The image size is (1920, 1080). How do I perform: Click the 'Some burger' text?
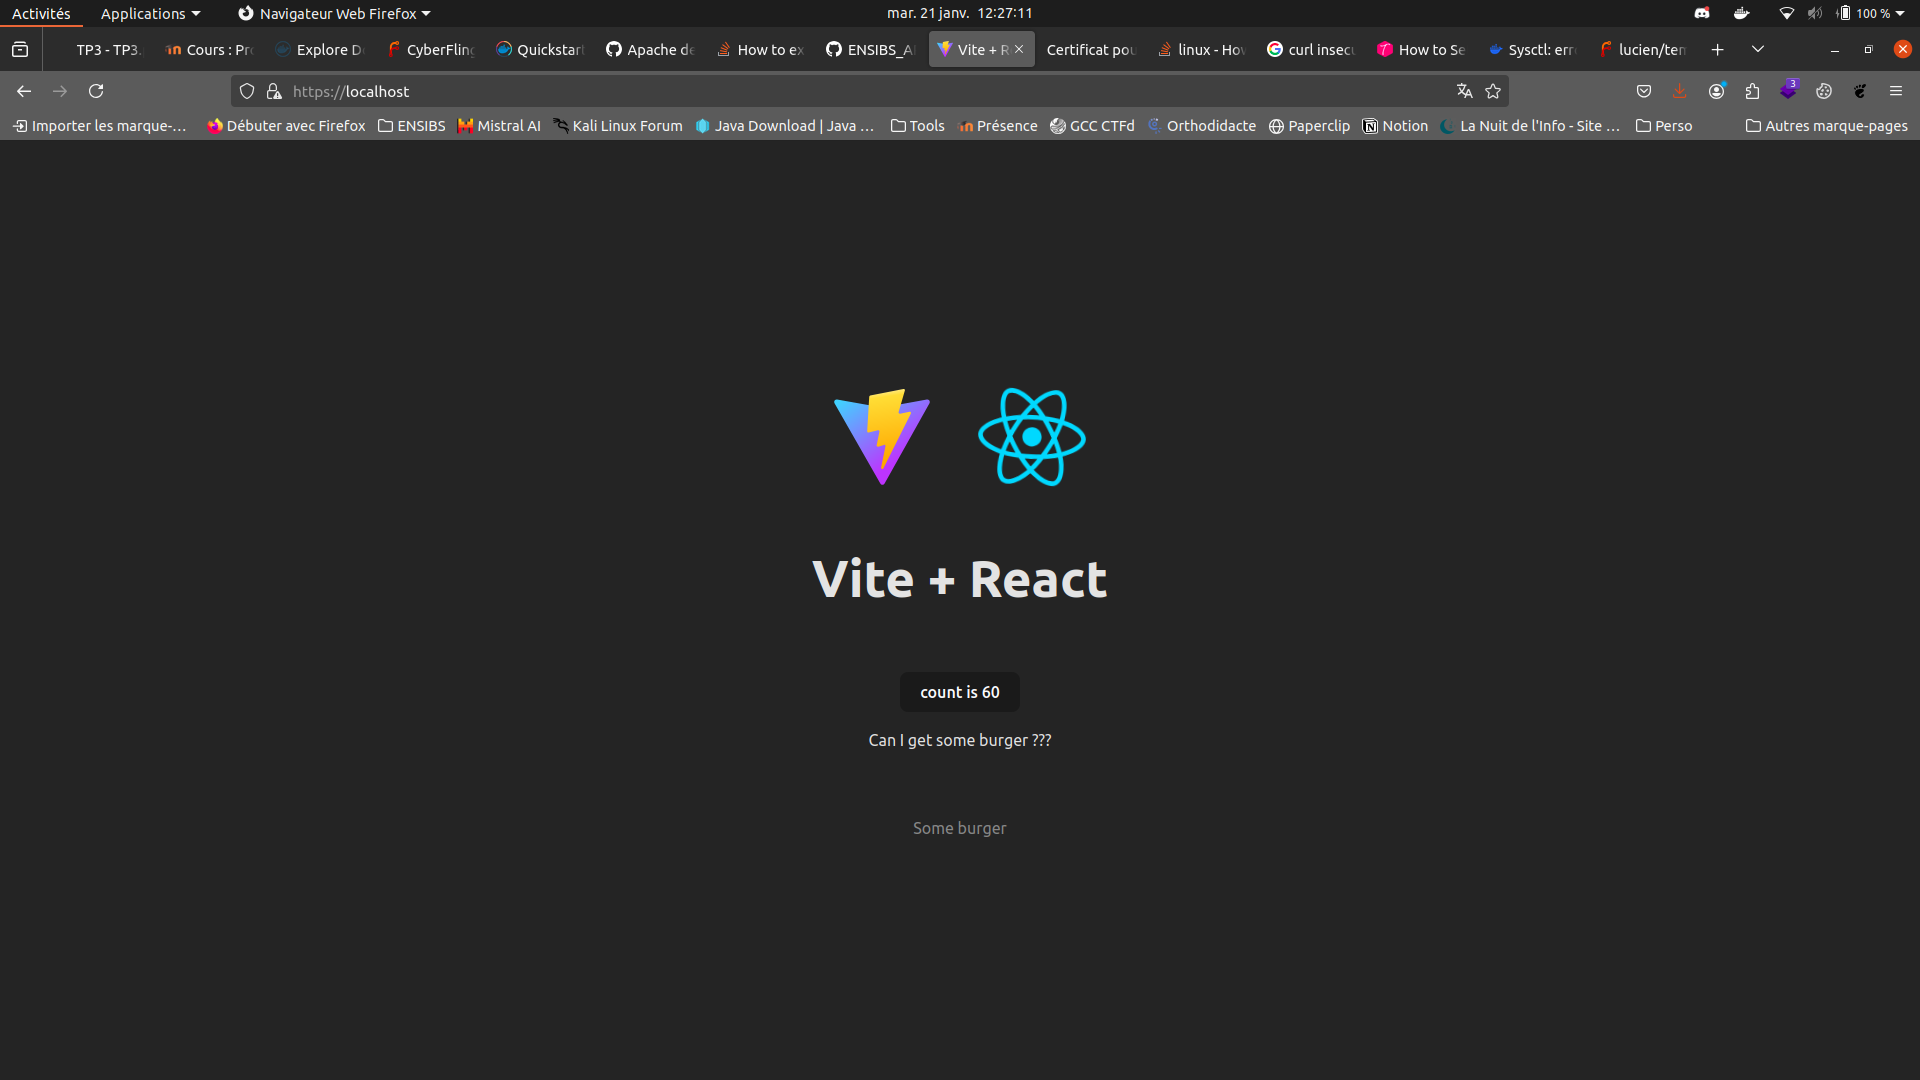coord(959,828)
